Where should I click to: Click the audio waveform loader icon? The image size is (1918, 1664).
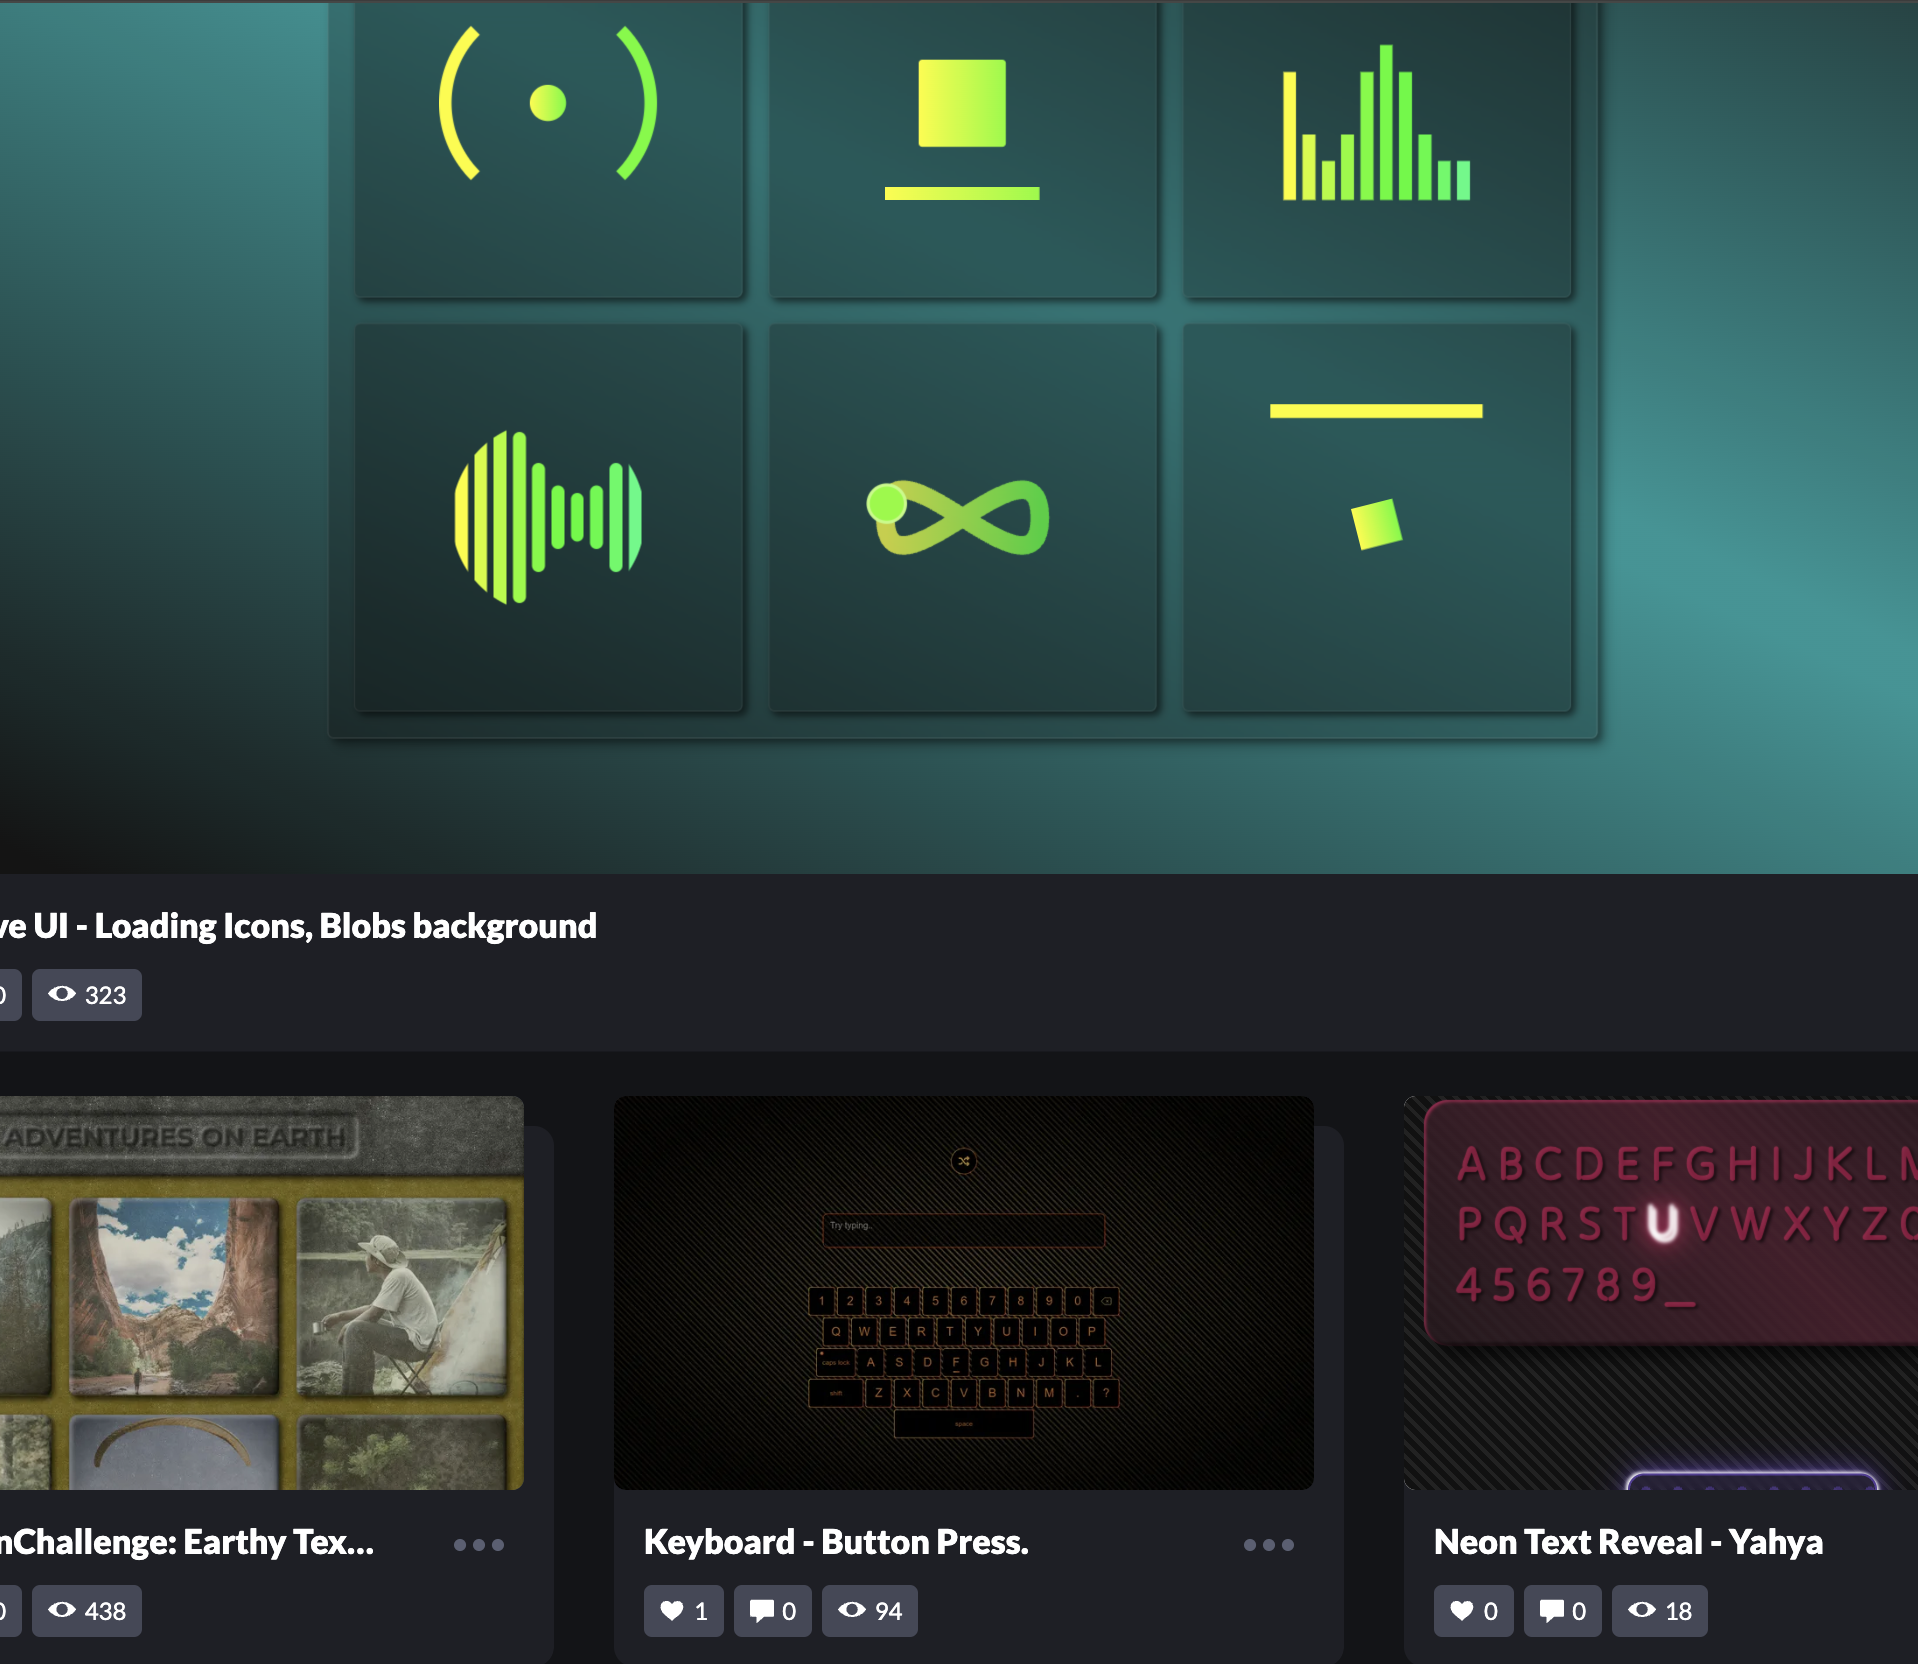[x=549, y=515]
